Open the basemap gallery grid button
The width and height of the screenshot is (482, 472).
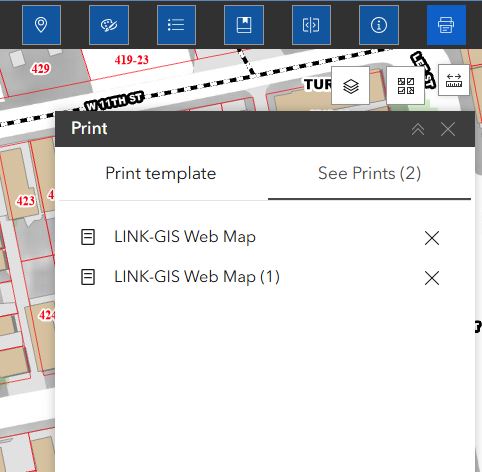point(406,86)
